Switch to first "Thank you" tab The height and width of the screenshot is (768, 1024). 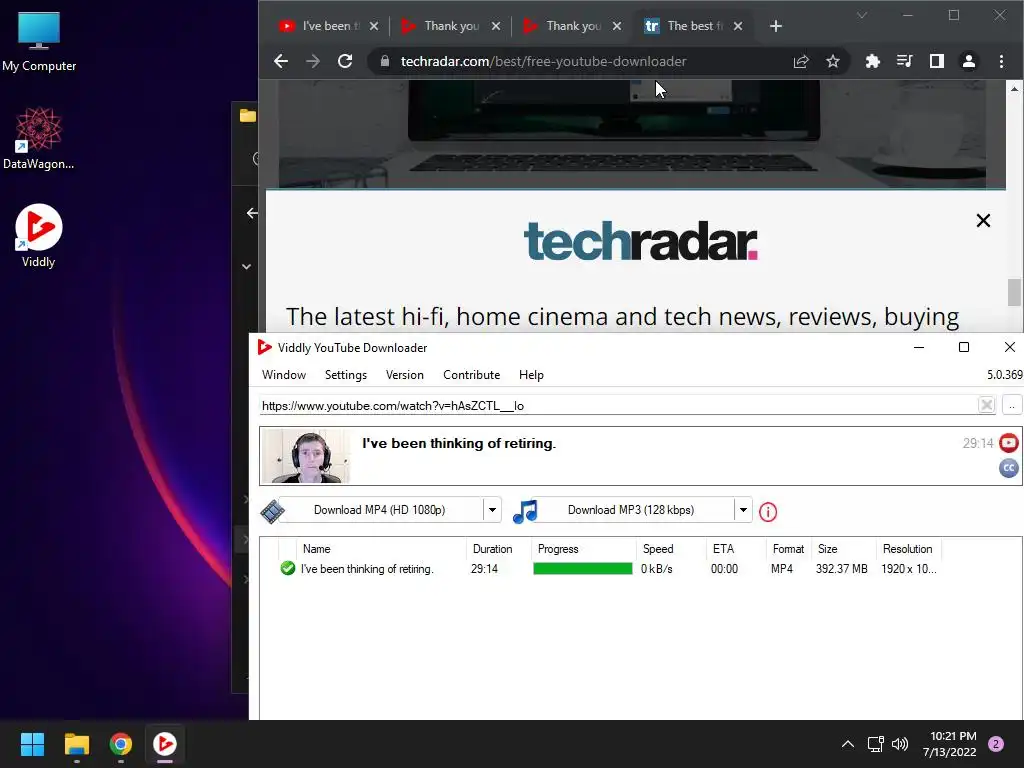tap(442, 26)
